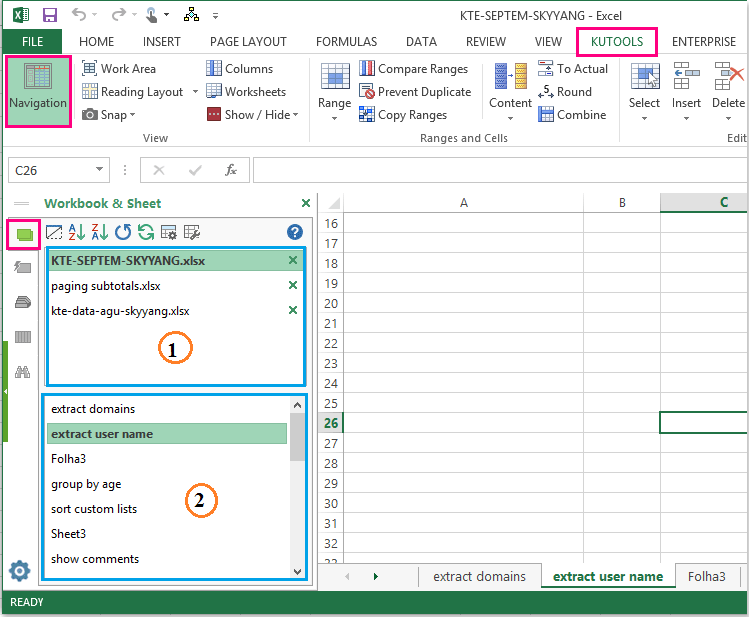Open the Name Manager sidebar icon
The width and height of the screenshot is (749, 617).
point(22,302)
